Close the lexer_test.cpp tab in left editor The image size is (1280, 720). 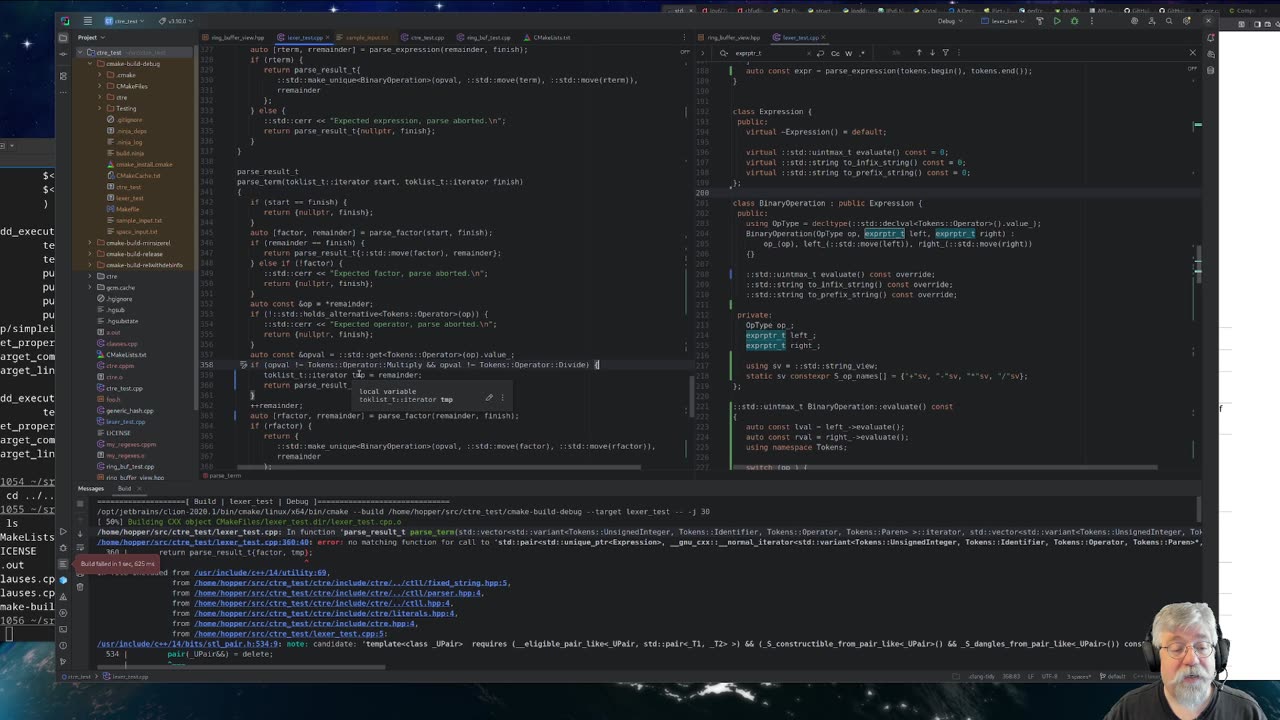(x=328, y=38)
